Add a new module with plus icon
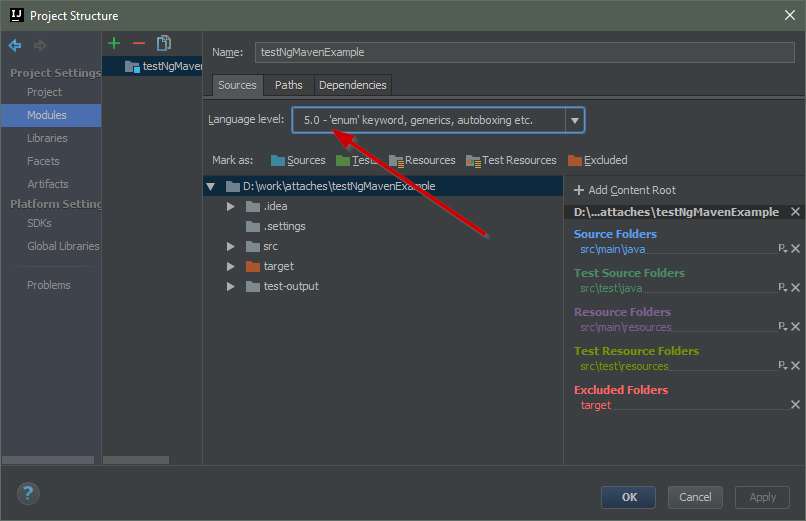Screen dimensions: 806x521 tap(114, 43)
